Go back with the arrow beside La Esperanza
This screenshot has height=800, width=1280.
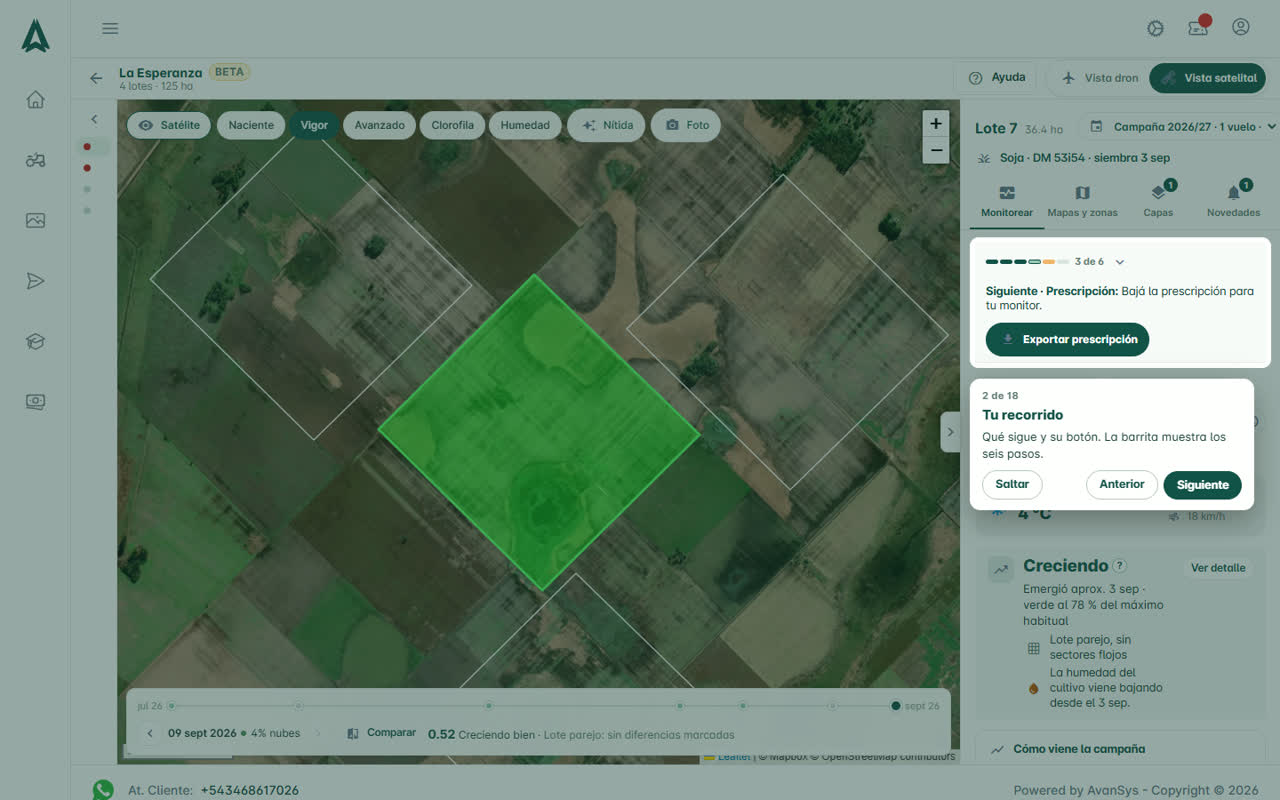click(96, 78)
